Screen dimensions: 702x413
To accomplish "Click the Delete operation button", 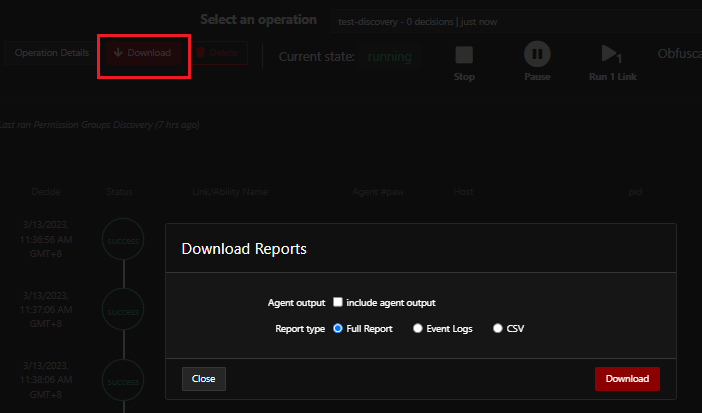I will pyautogui.click(x=219, y=53).
